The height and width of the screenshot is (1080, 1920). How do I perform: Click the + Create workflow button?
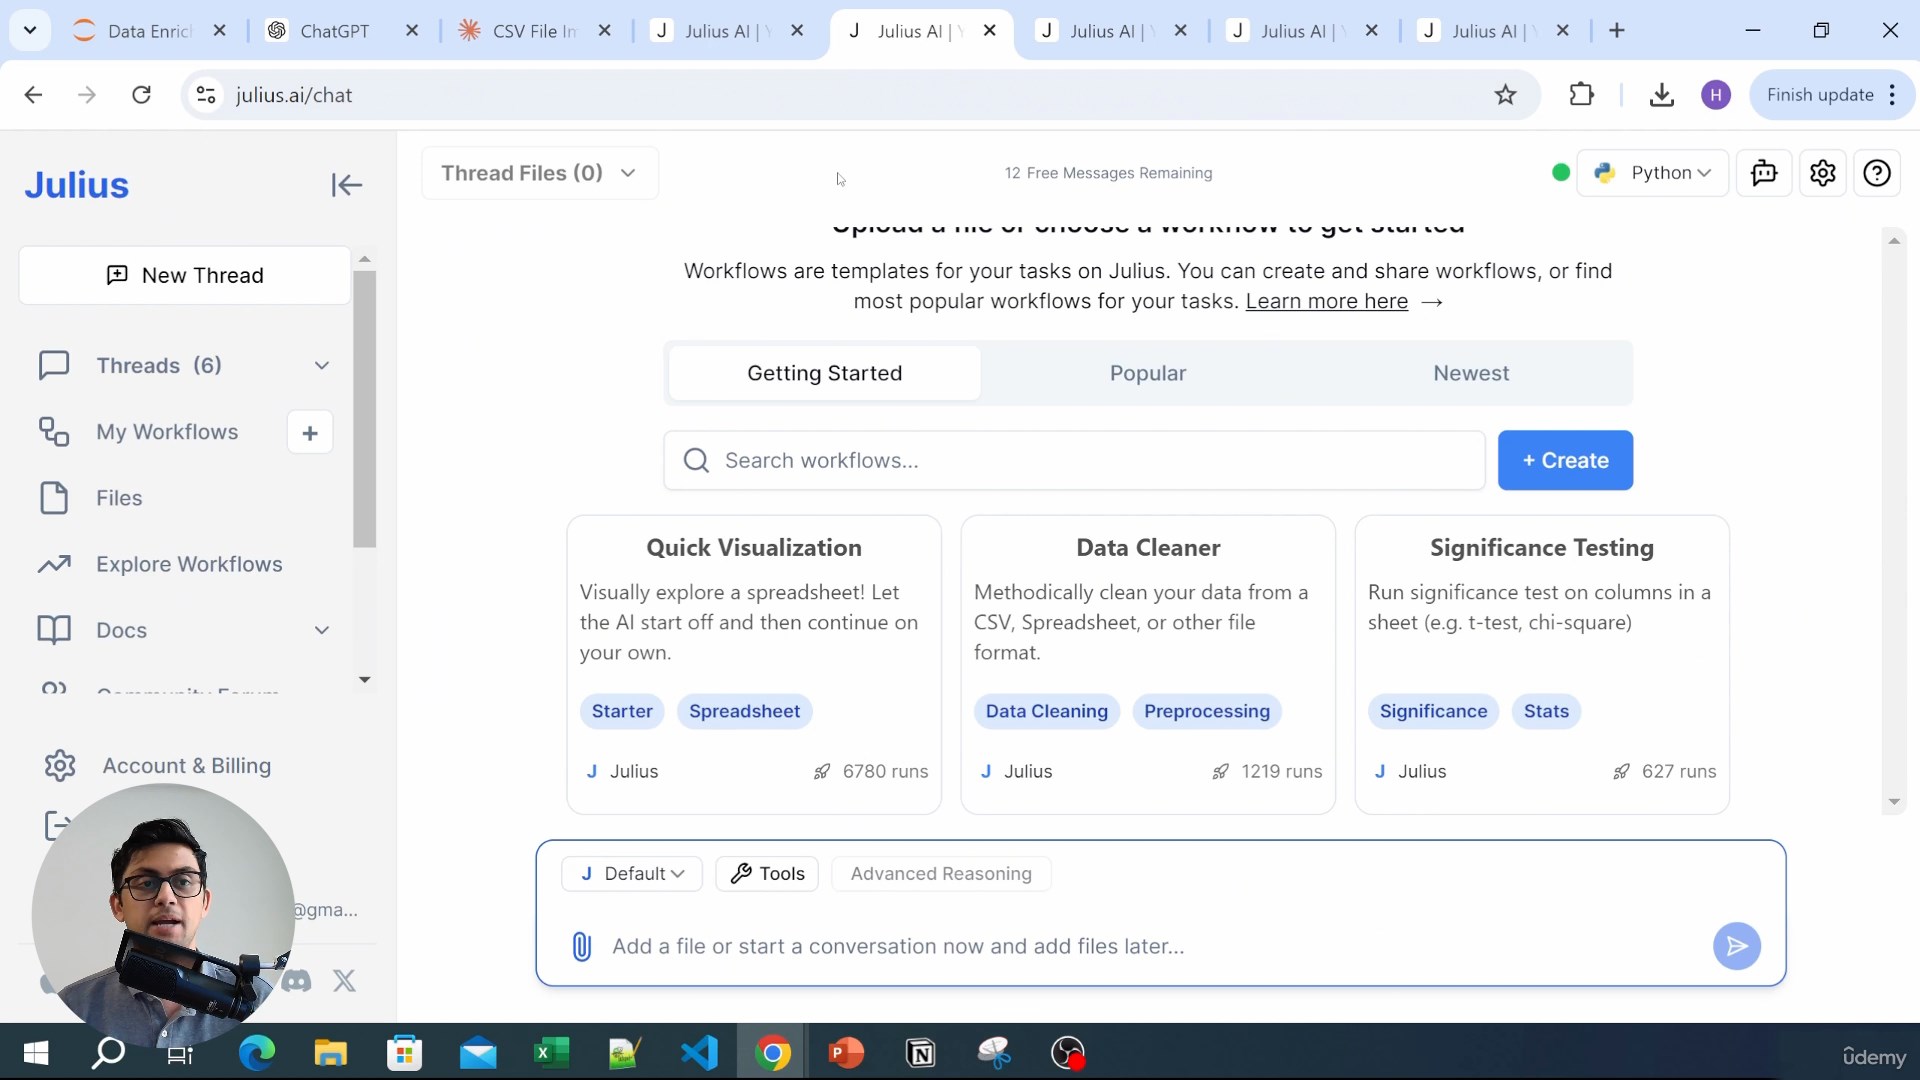coord(1565,461)
